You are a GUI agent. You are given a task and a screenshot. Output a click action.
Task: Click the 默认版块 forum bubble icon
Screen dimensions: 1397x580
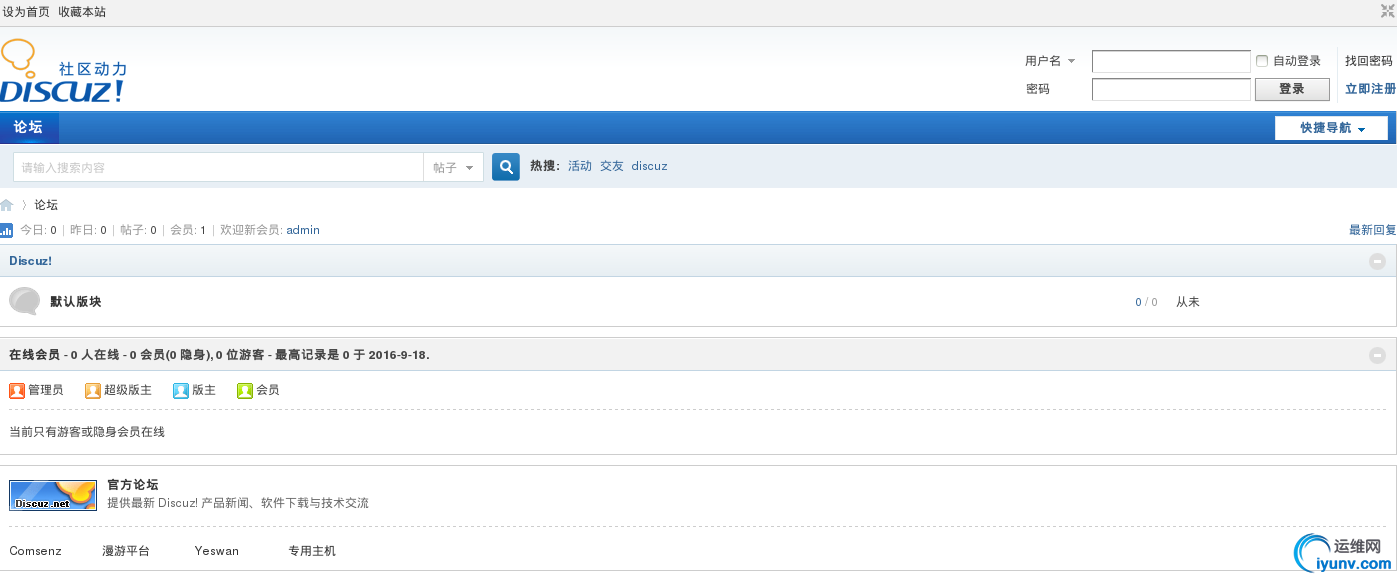25,301
